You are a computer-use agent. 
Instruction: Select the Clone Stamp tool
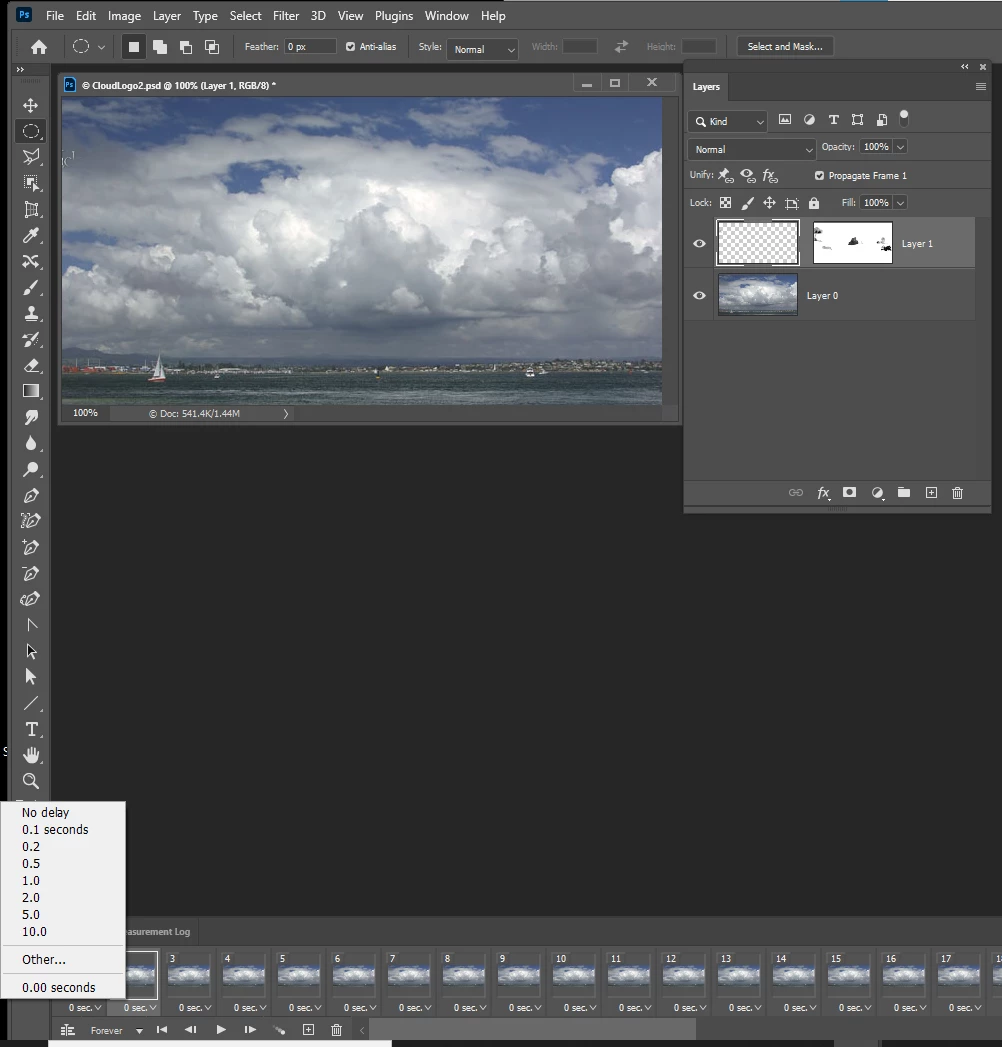(x=31, y=314)
